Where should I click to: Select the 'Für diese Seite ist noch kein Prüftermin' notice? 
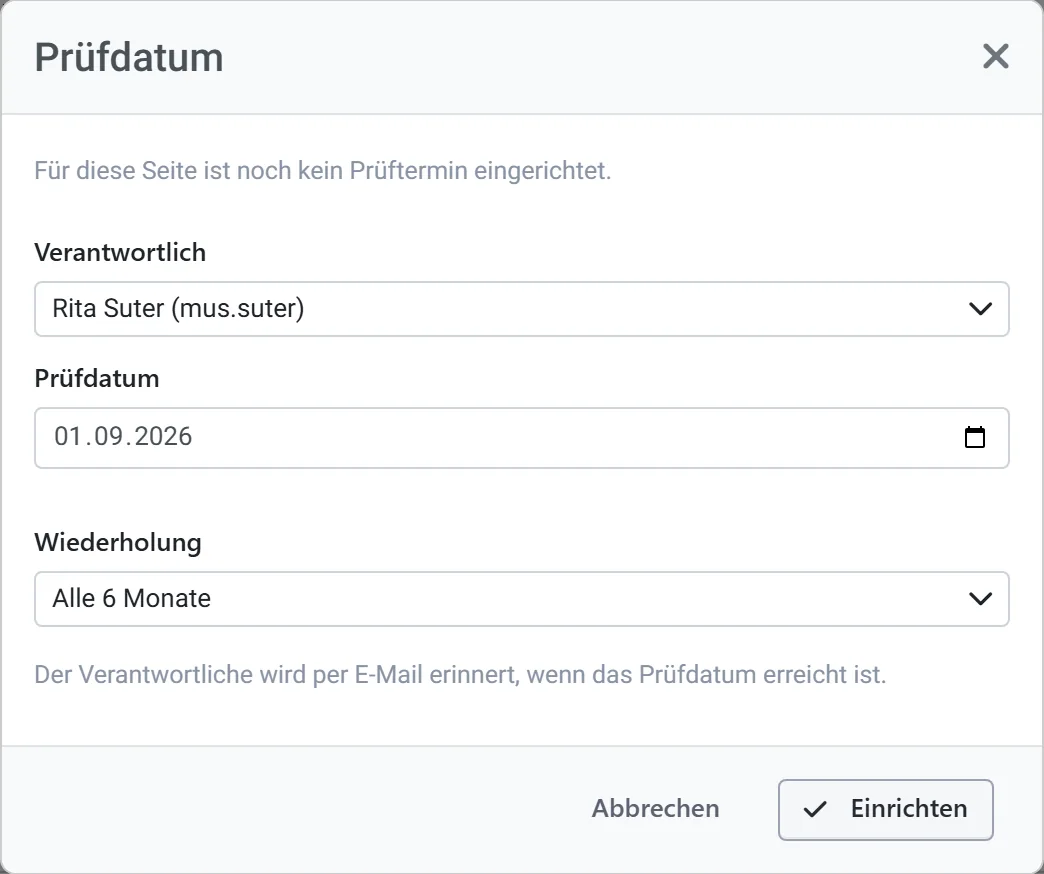pos(323,170)
